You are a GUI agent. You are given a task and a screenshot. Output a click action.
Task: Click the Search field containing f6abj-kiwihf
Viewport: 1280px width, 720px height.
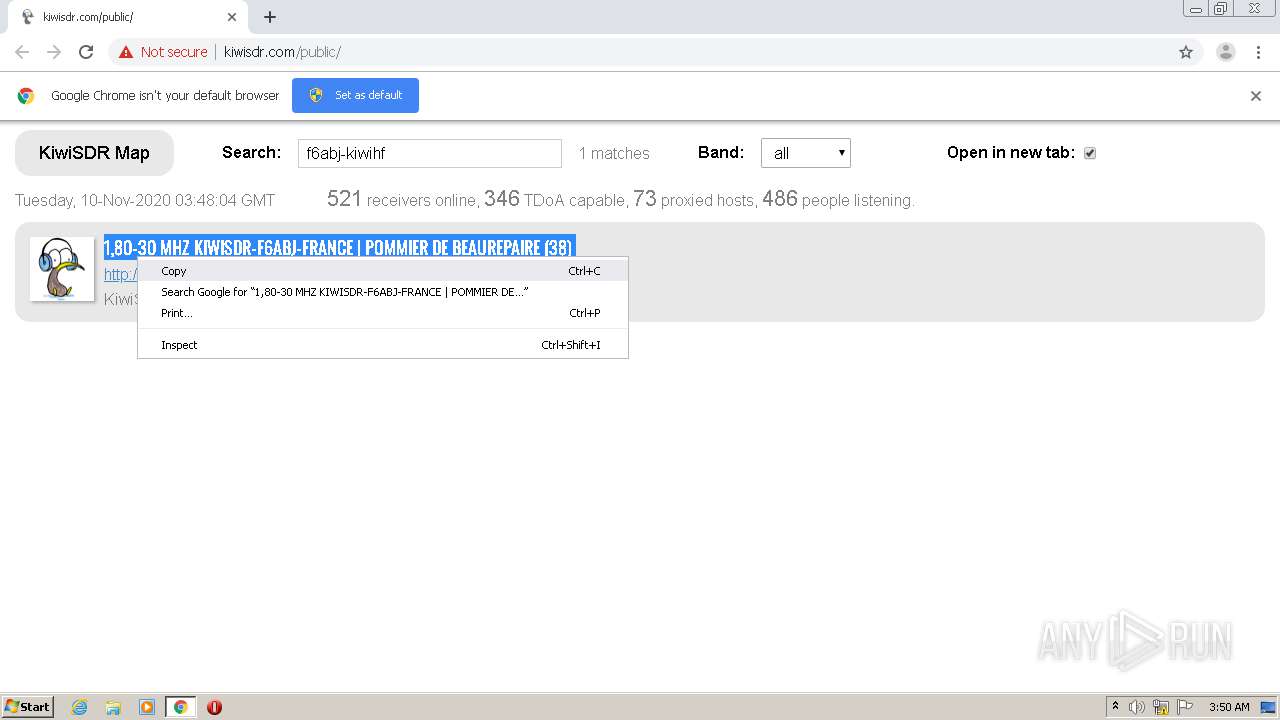[430, 153]
